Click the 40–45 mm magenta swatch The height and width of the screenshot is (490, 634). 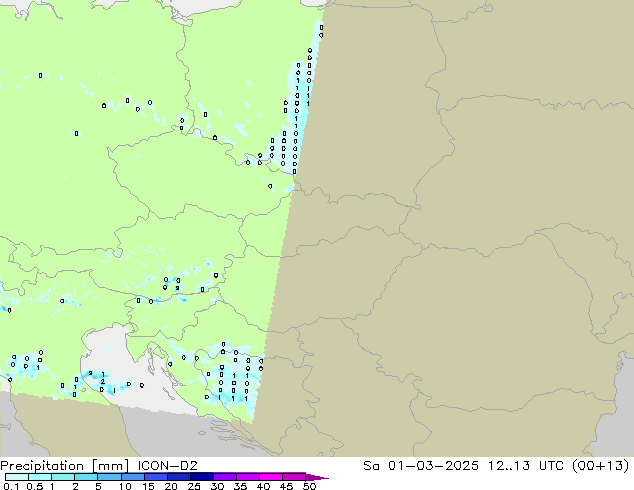coord(271,477)
